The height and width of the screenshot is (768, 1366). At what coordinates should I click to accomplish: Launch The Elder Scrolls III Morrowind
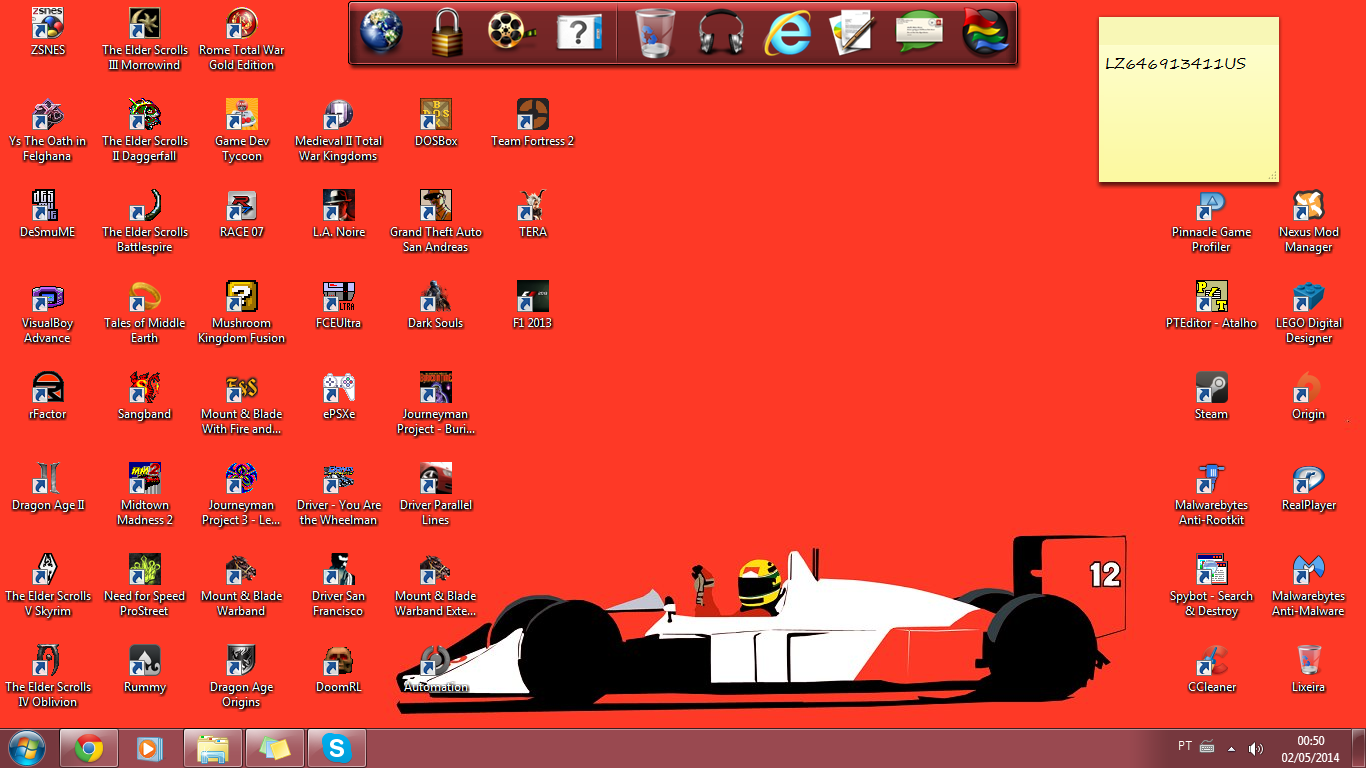pyautogui.click(x=145, y=23)
